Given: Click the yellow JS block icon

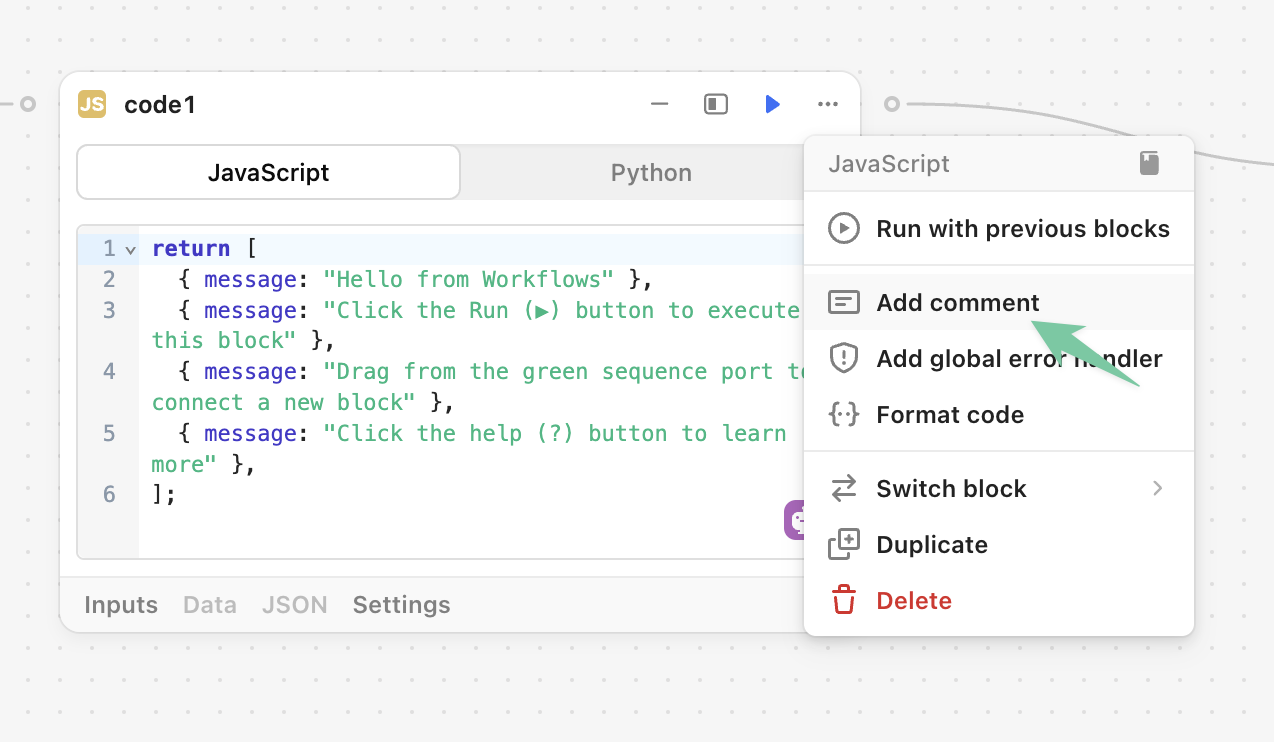Looking at the screenshot, I should pos(92,104).
